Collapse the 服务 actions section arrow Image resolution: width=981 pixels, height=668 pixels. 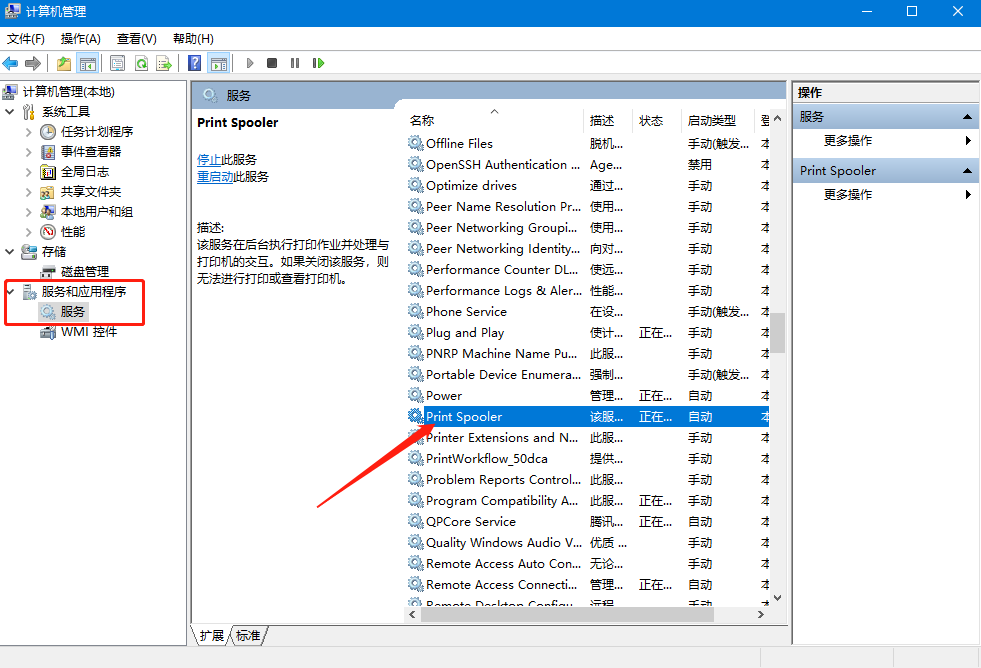tap(967, 117)
